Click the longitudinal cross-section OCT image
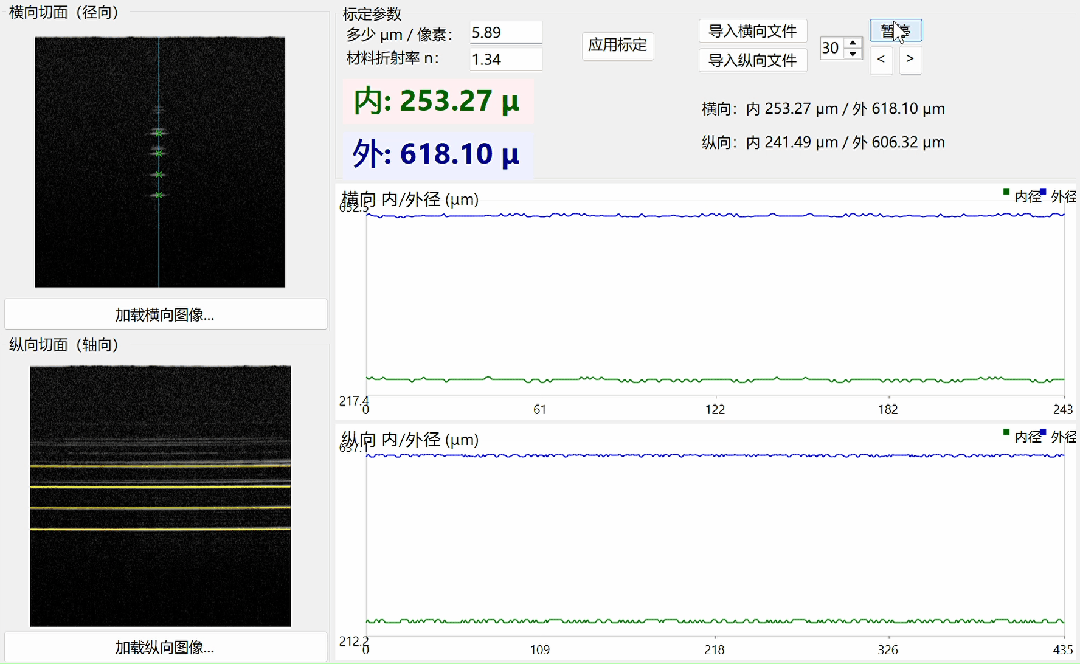The image size is (1080, 664). 160,496
